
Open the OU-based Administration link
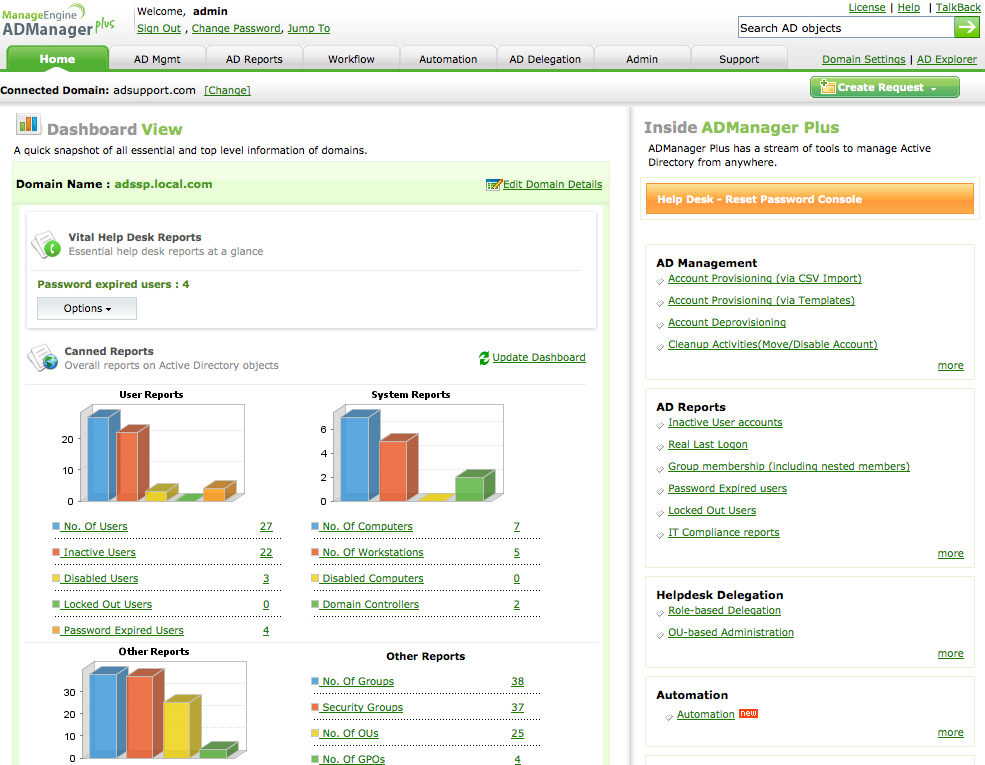731,632
